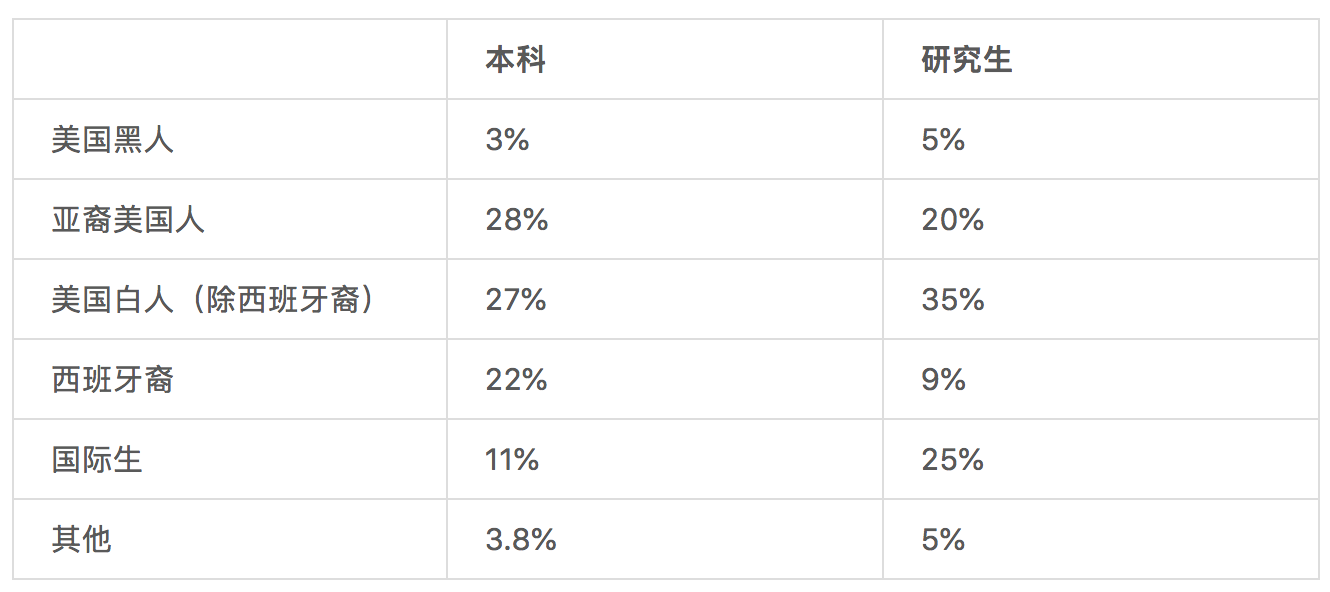
Task: Select the 22% cell for 西班牙裔
Action: [x=516, y=380]
